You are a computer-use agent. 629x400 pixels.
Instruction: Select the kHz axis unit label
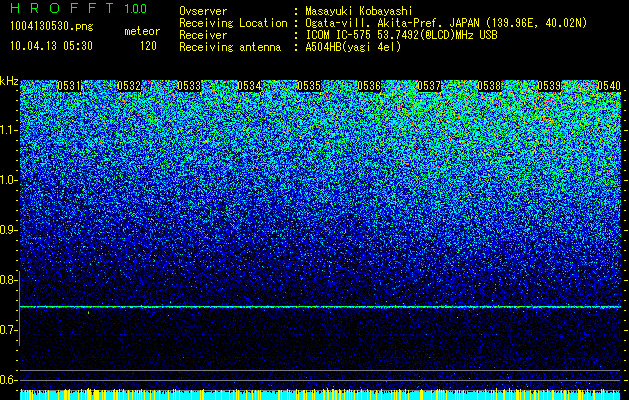(9, 81)
